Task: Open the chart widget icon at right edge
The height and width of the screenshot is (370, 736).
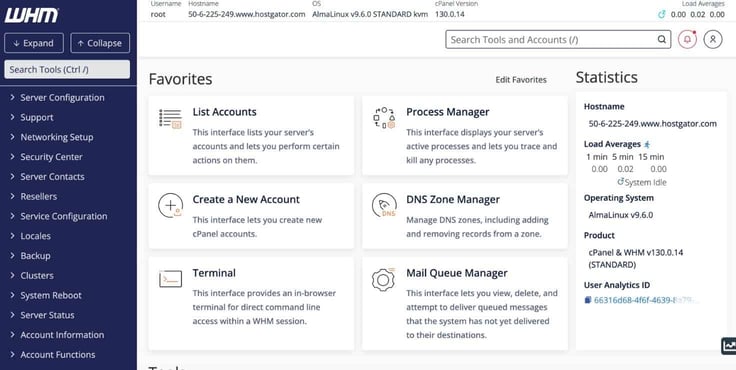Action: 728,346
